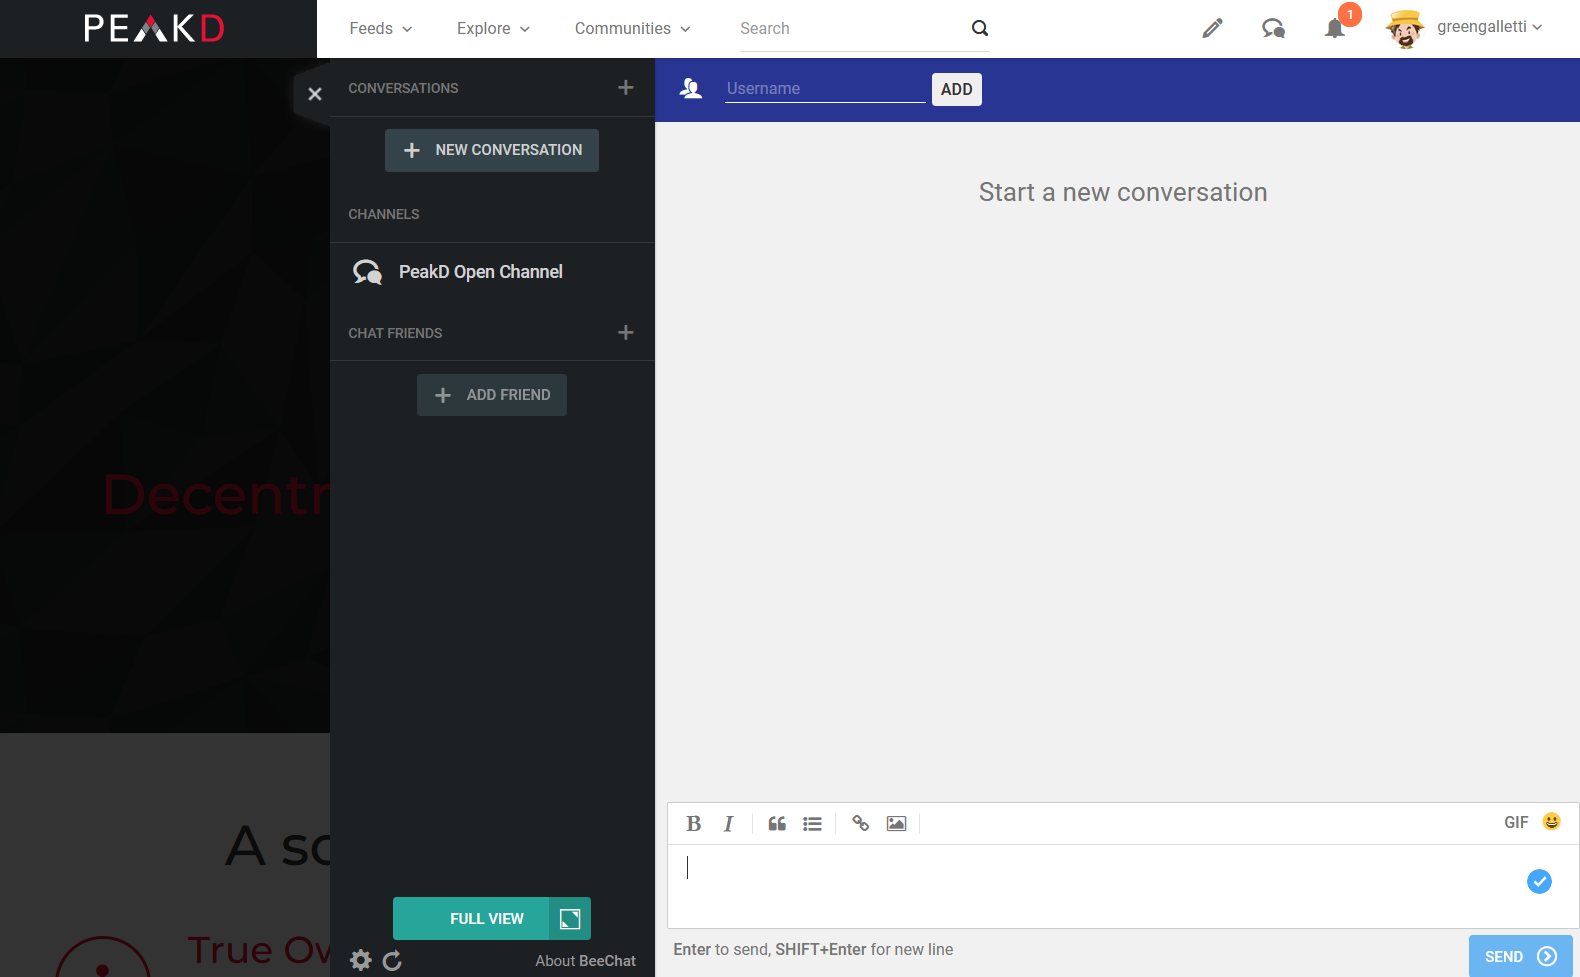Click the Chat Friends section label
The height and width of the screenshot is (977, 1580).
395,333
